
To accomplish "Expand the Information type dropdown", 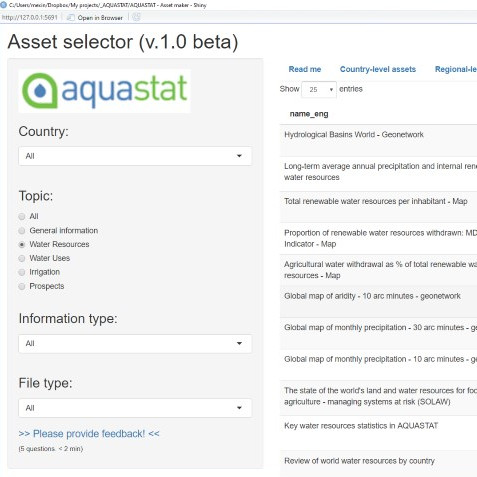I will (135, 344).
